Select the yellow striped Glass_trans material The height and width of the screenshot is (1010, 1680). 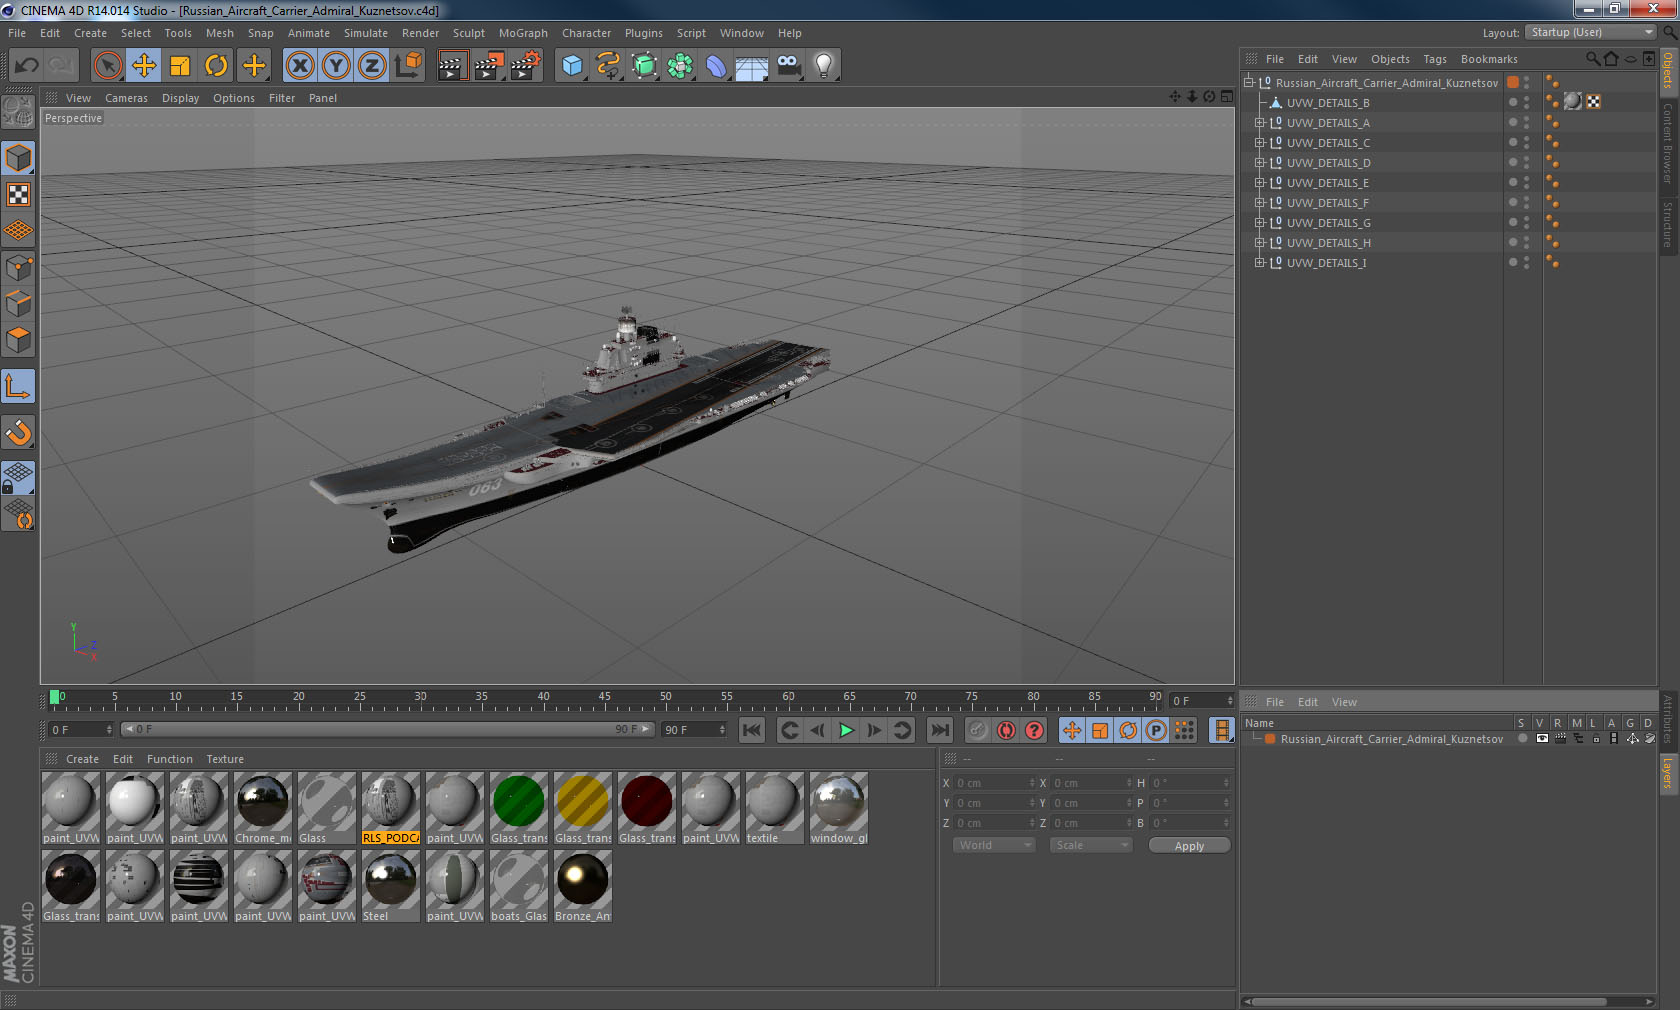click(x=582, y=808)
